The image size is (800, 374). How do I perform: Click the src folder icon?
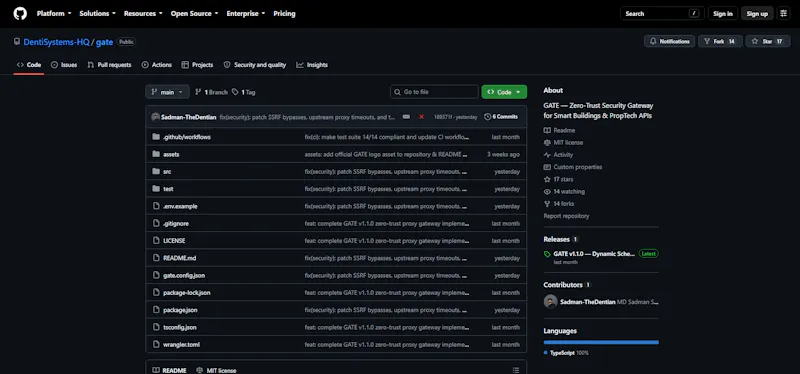pos(156,171)
